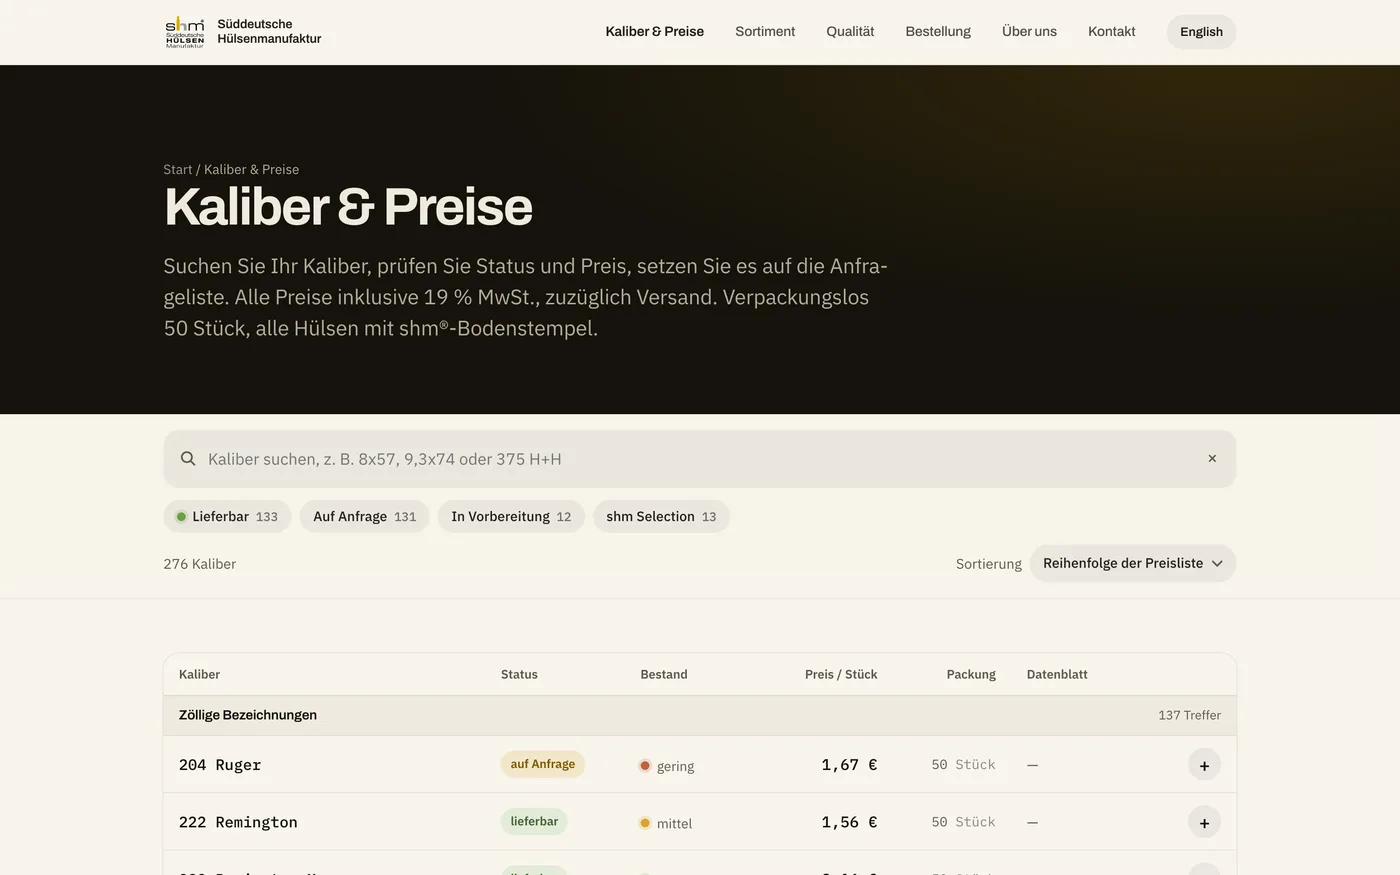Focus the Kaliber suchen search field
The image size is (1400, 875).
[700, 459]
